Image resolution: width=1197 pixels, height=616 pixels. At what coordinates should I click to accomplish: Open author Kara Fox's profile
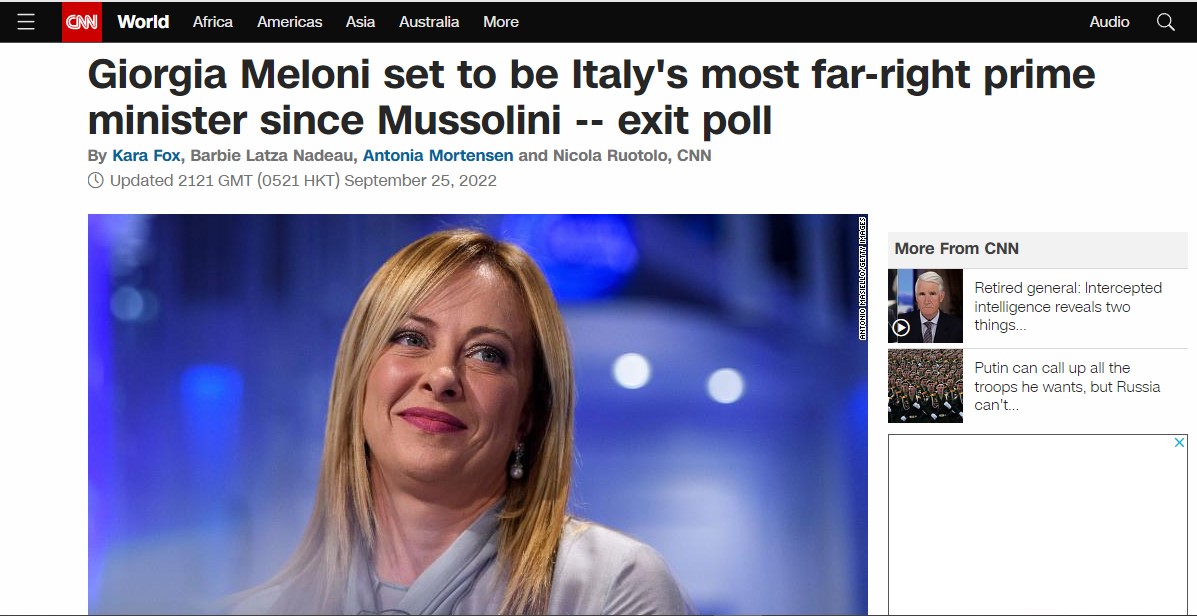[x=146, y=155]
